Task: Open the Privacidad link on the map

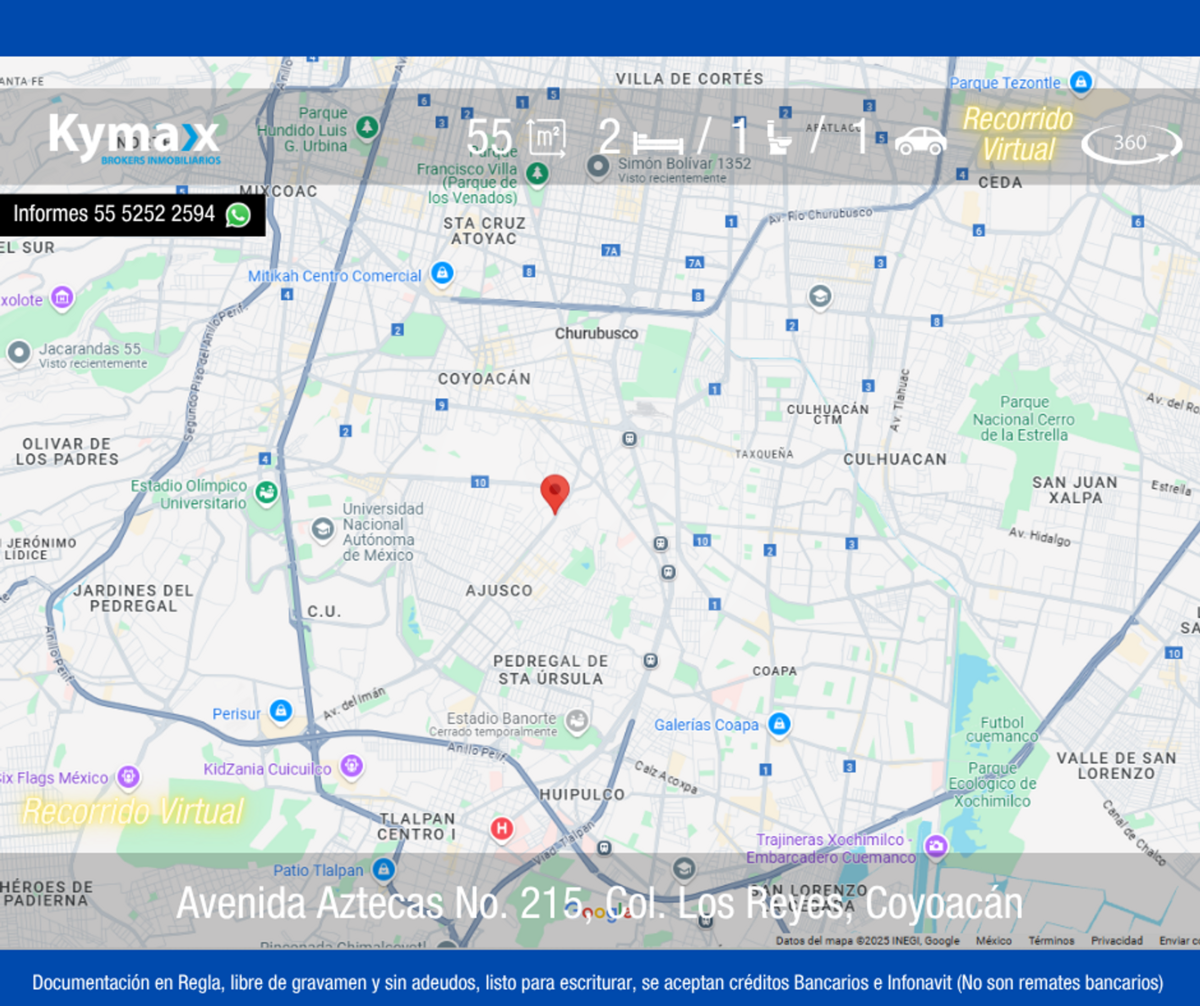Action: (x=1117, y=940)
